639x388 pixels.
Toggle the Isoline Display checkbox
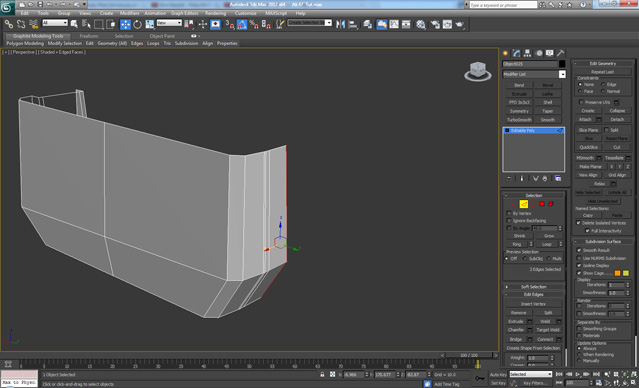tap(579, 265)
